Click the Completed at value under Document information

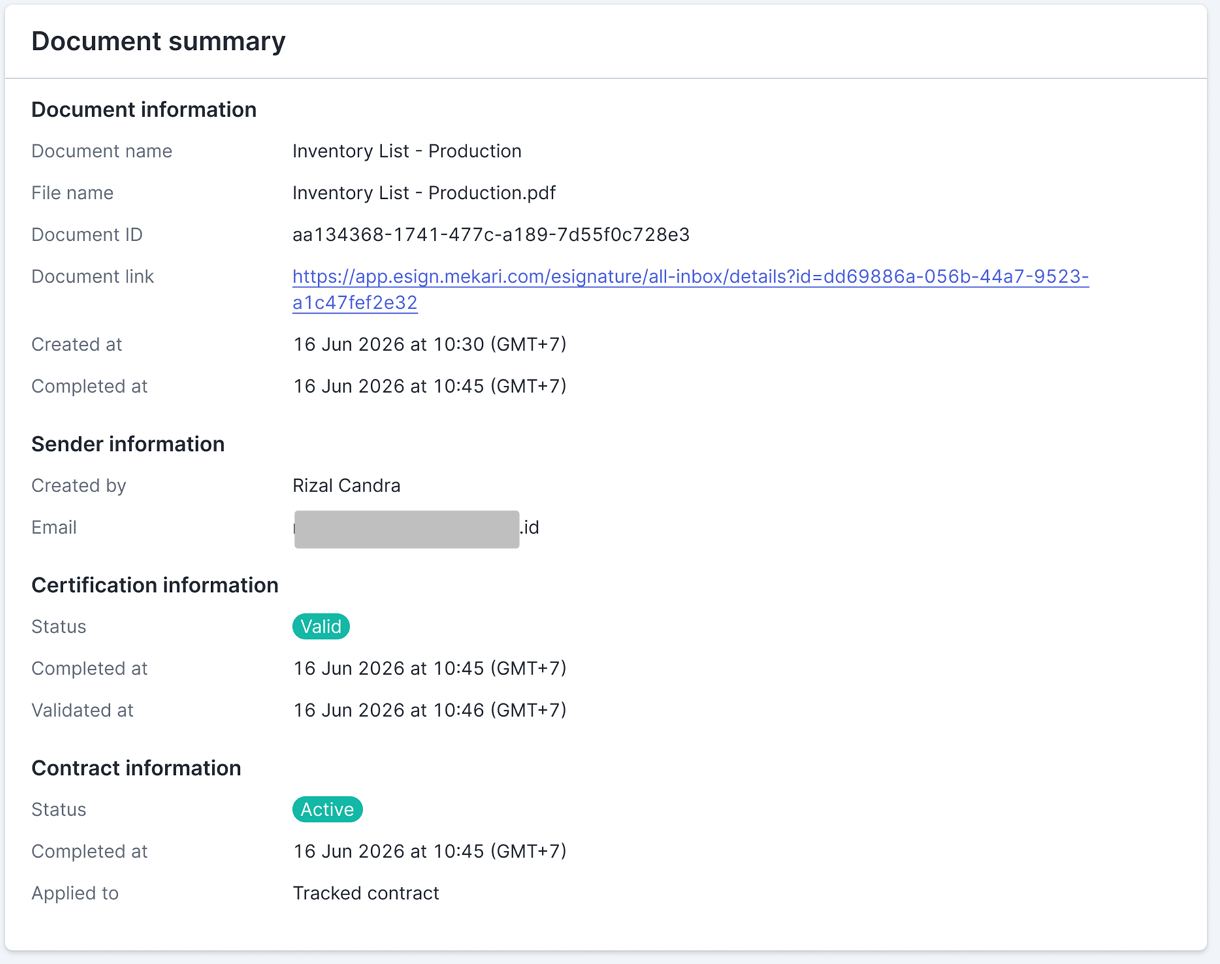pos(430,387)
